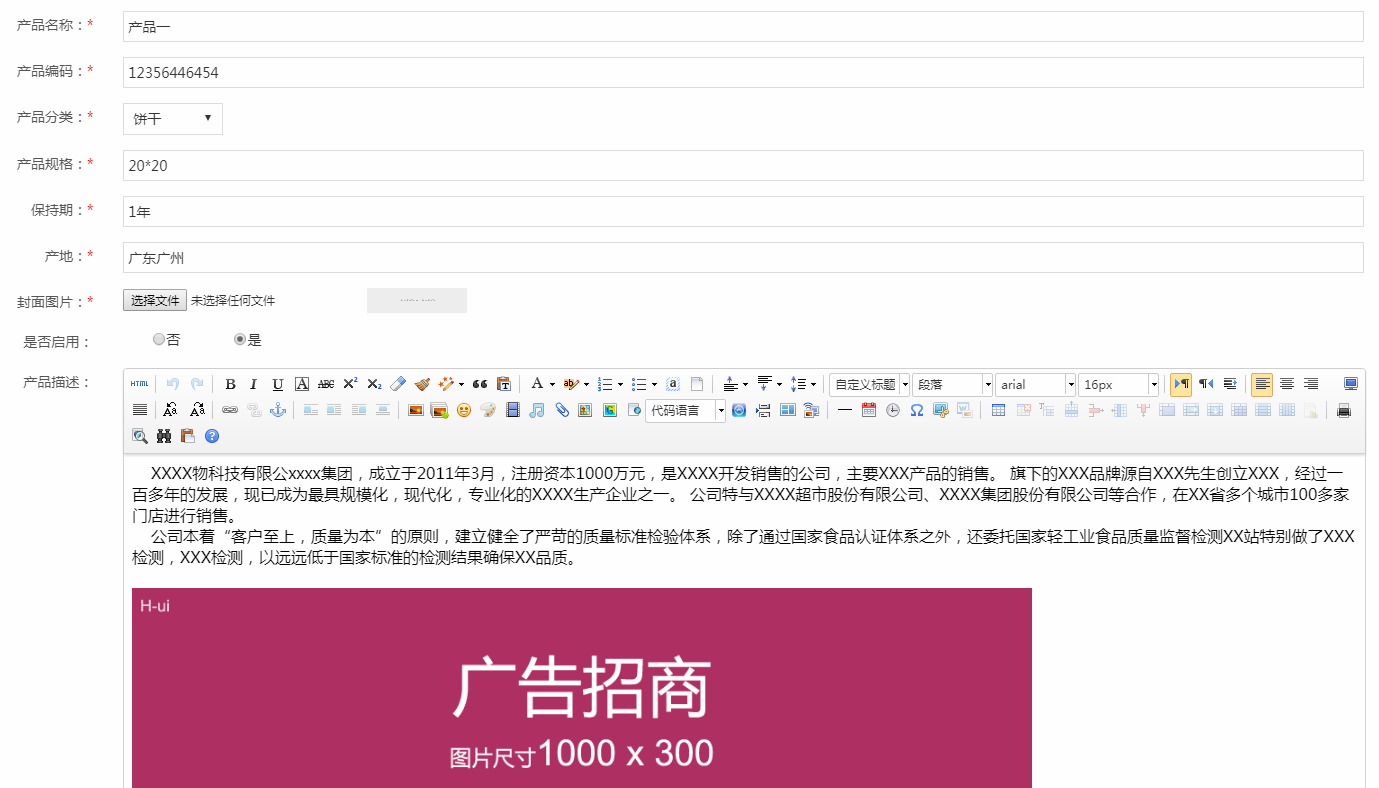1379x788 pixels.
Task: Expand ordered list style dropdown
Action: pos(621,384)
